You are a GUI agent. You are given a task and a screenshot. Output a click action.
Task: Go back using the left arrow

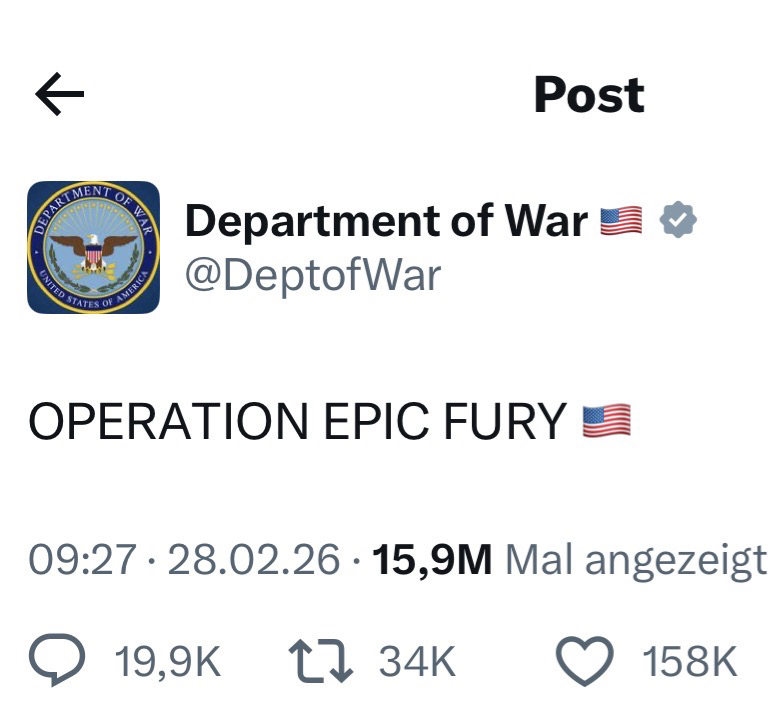coord(60,94)
